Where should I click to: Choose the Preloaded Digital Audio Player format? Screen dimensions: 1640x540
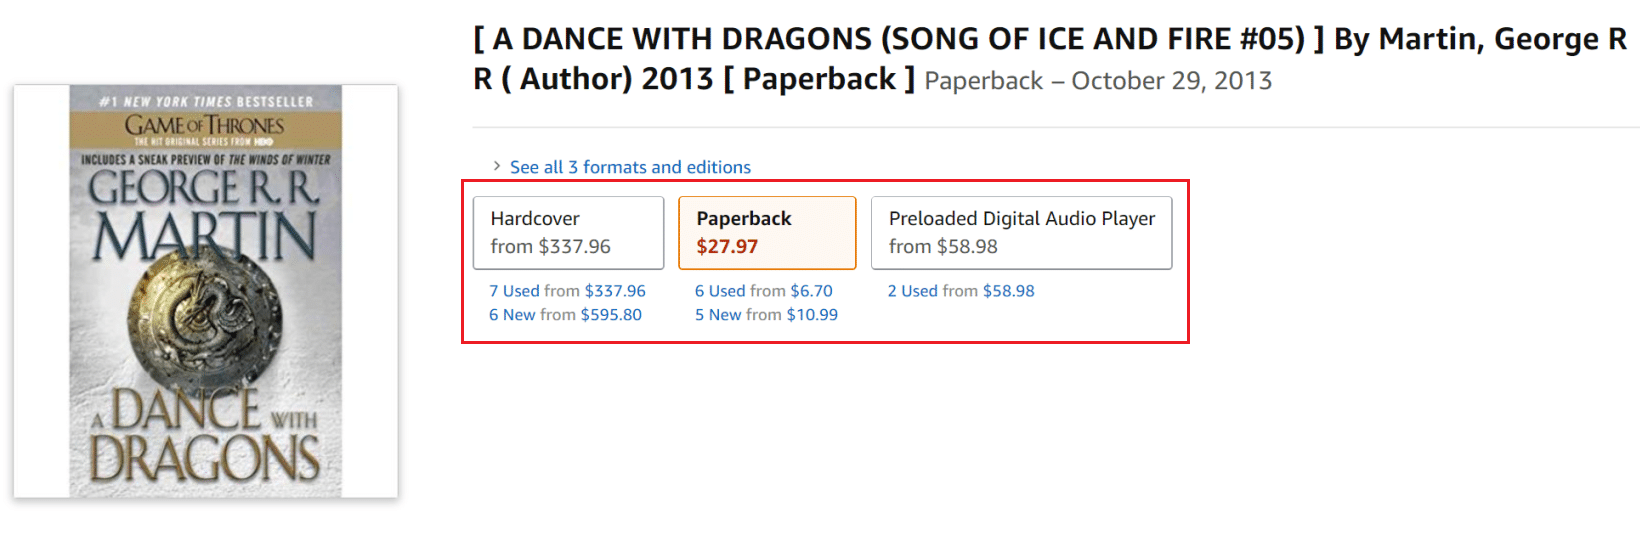(1021, 232)
